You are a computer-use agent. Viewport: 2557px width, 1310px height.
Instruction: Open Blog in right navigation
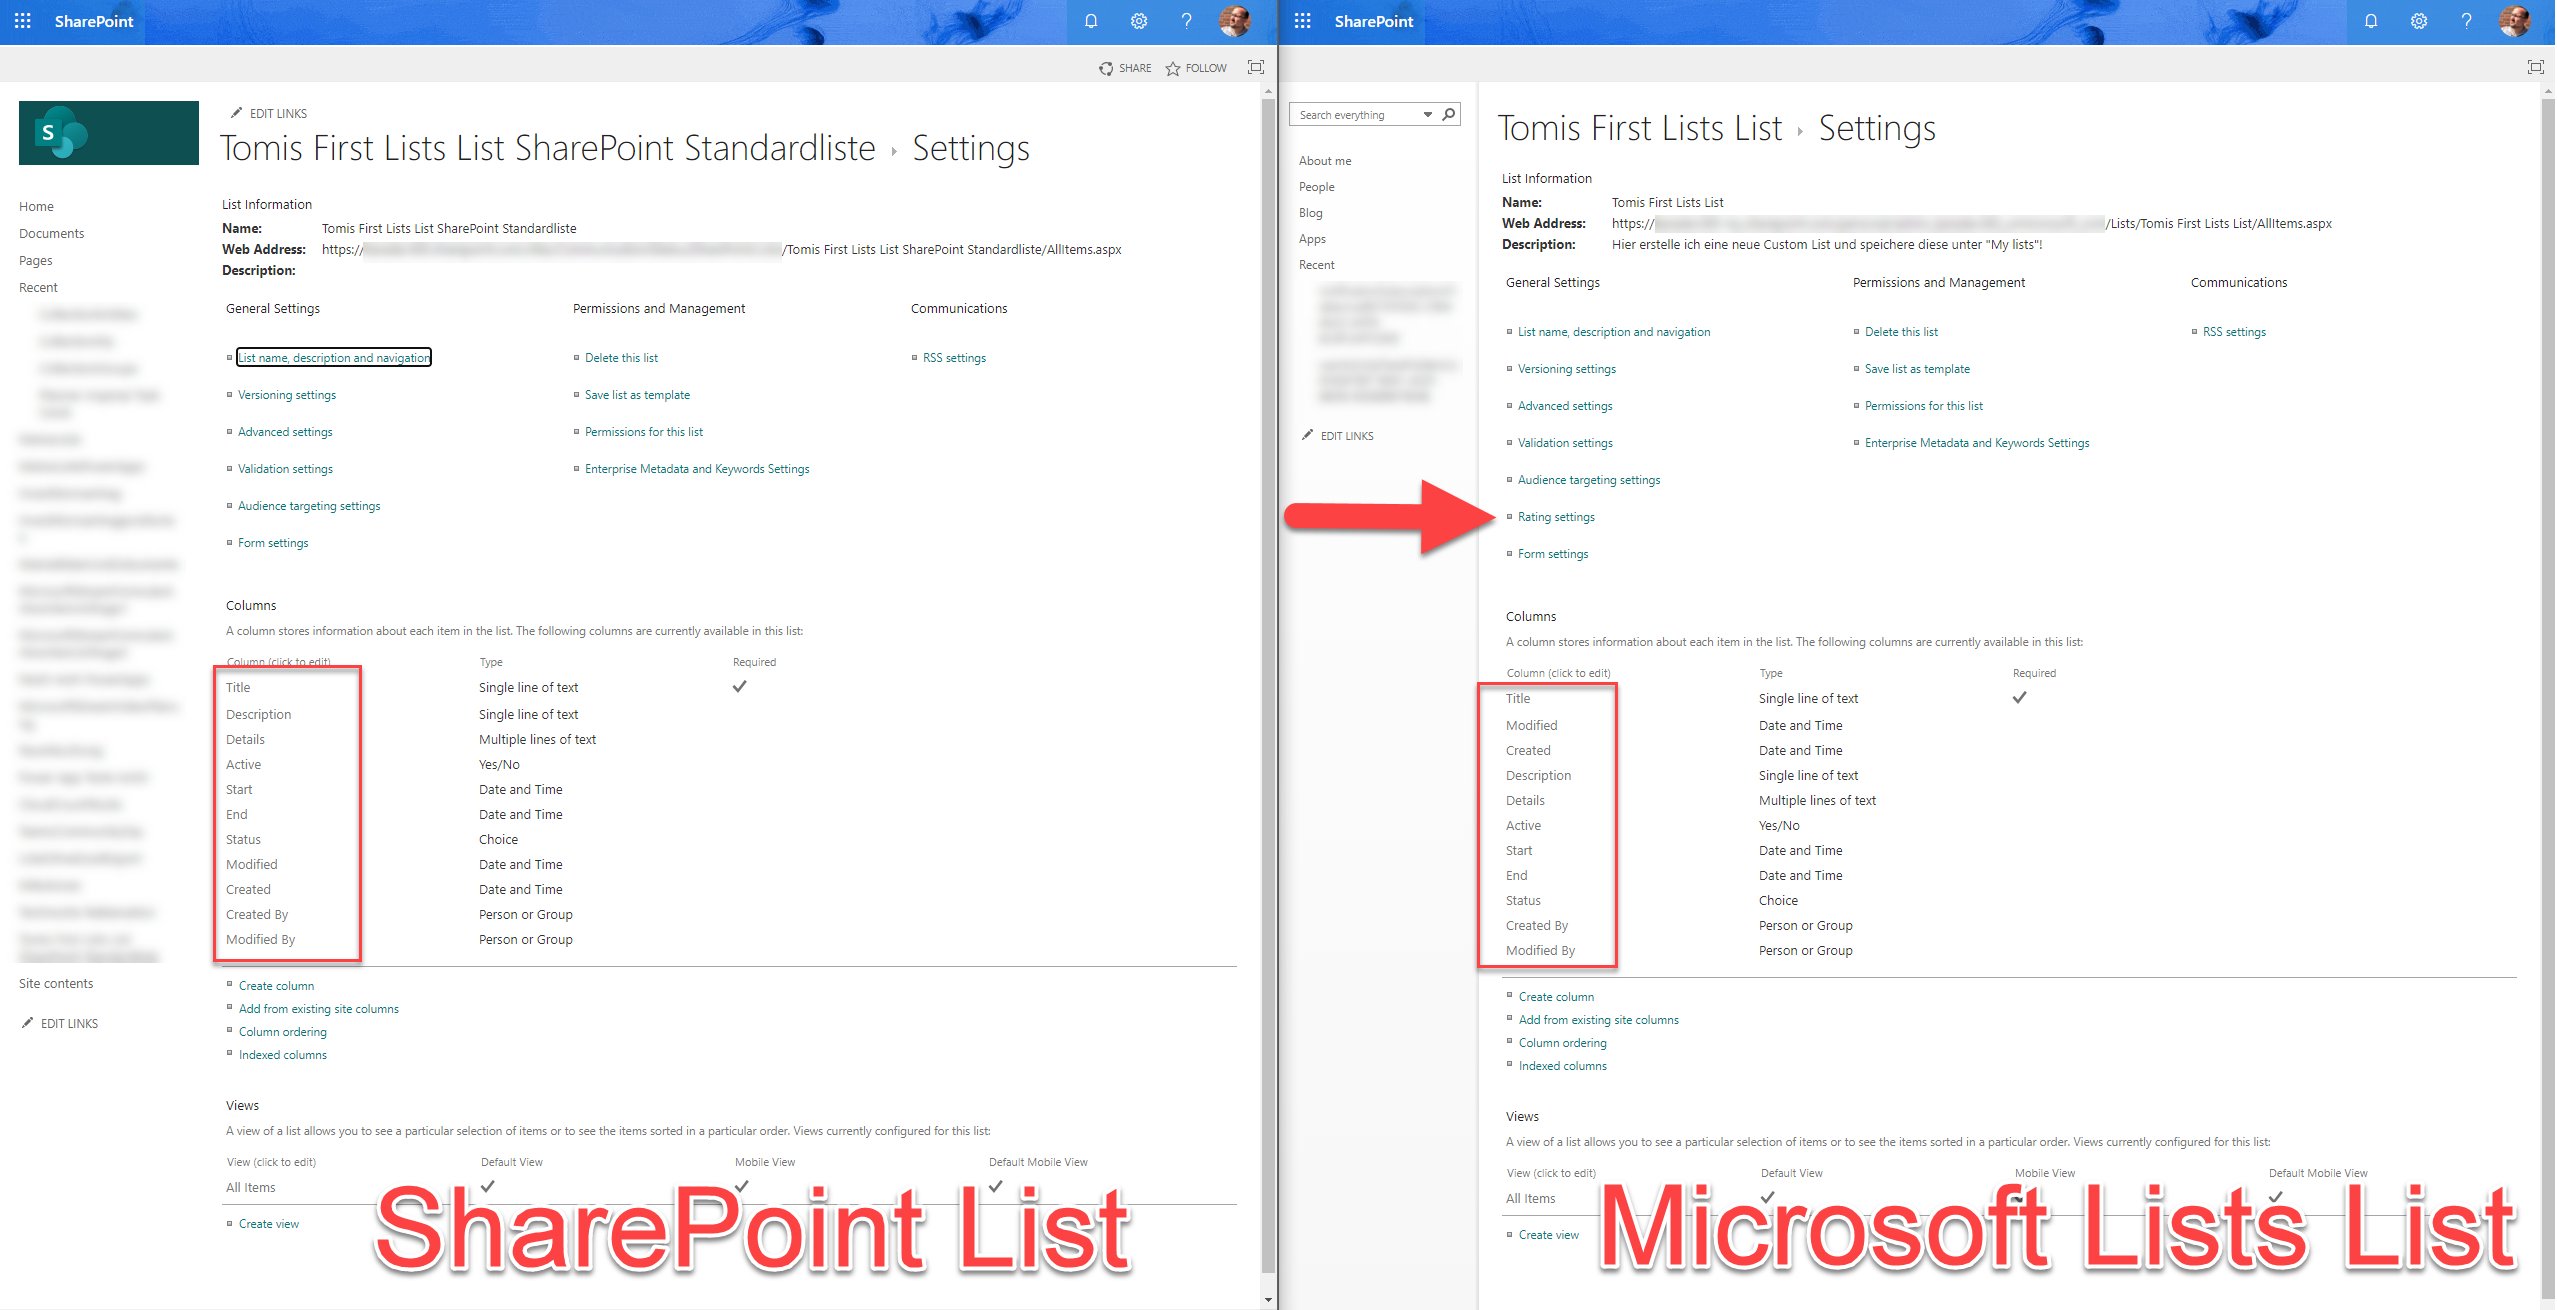pyautogui.click(x=1310, y=212)
